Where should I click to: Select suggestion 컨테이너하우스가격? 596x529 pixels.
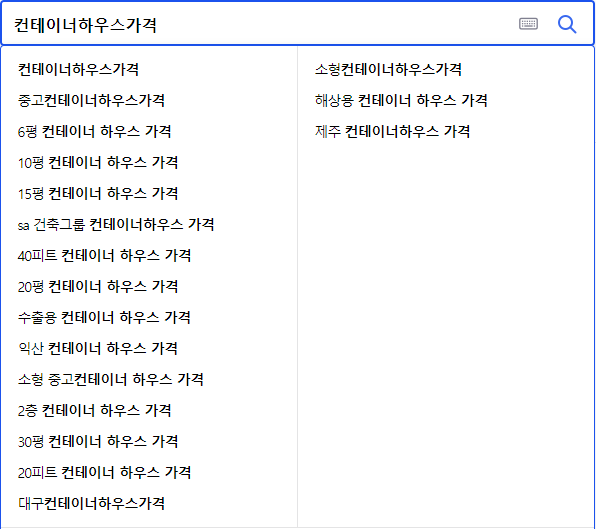tap(78, 70)
